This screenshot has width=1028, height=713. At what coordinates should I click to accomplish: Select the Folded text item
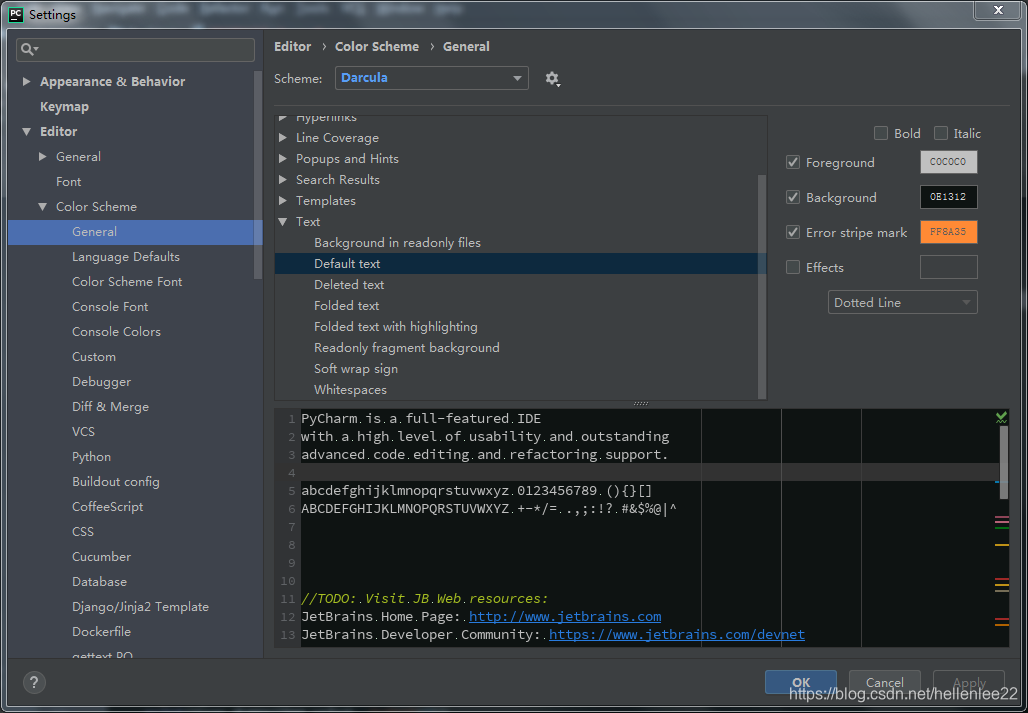click(x=346, y=305)
